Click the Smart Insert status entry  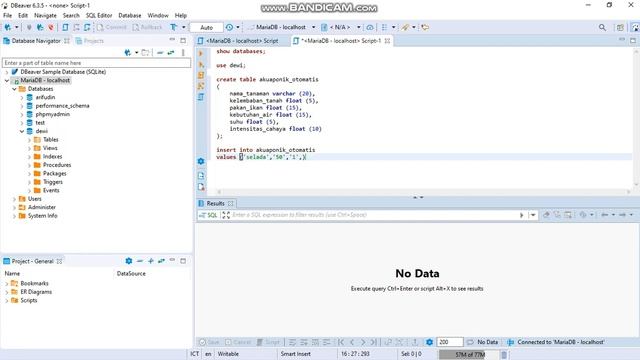[296, 354]
